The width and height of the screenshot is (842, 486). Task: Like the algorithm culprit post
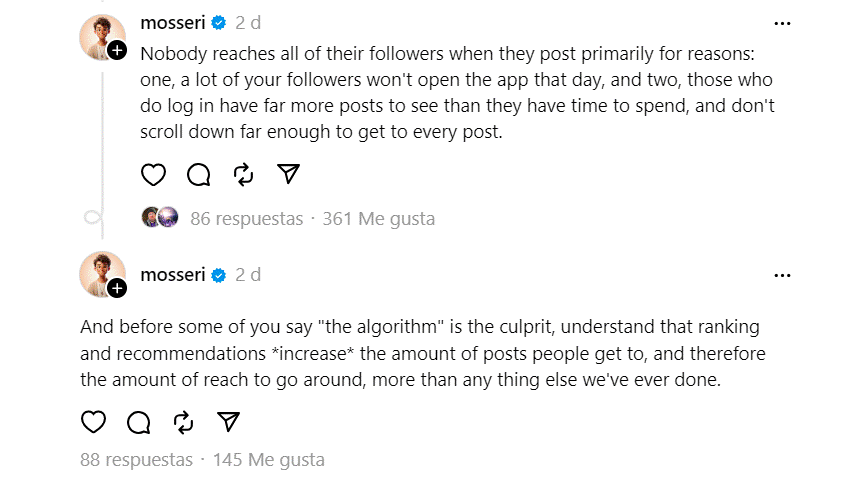[x=93, y=422]
